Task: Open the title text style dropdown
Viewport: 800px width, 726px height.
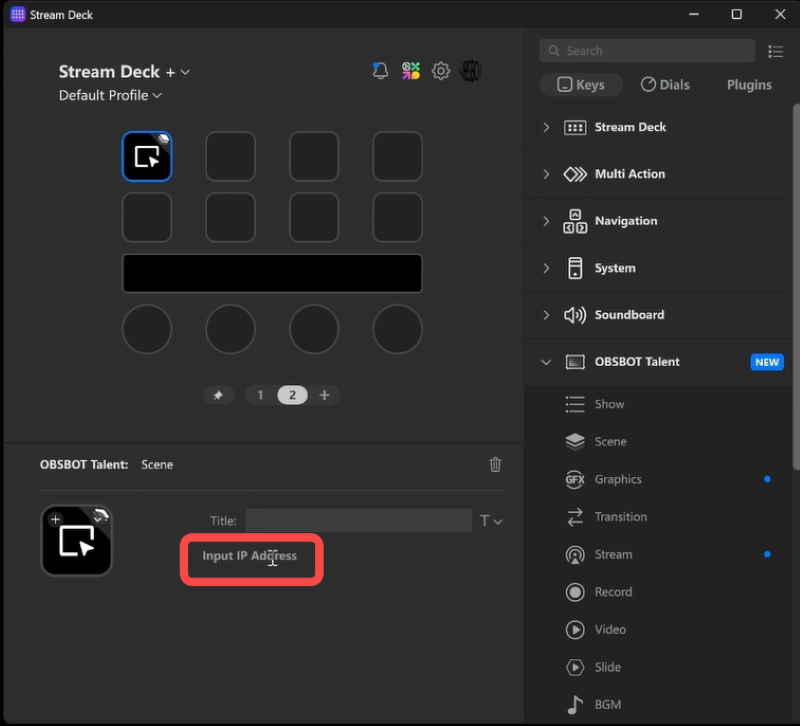Action: click(x=491, y=521)
